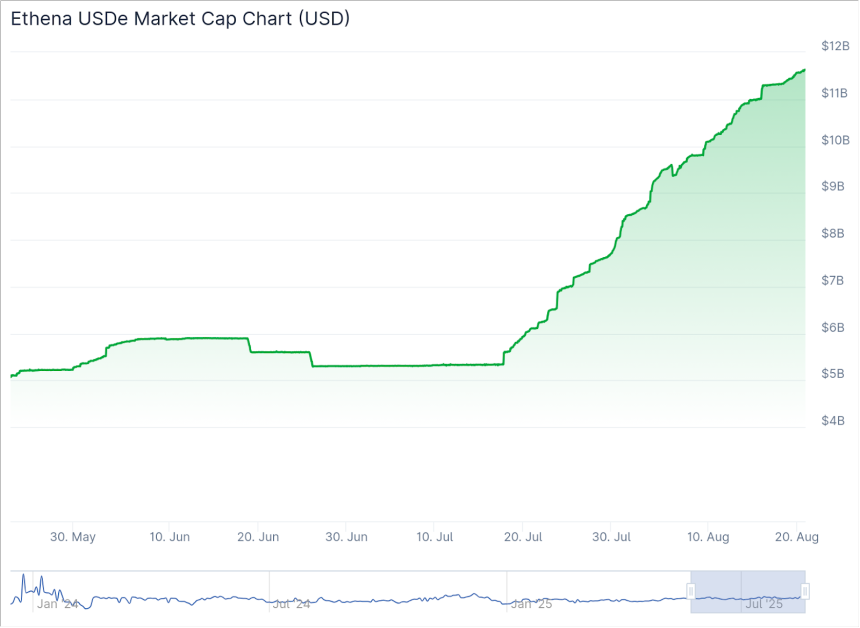860x628 pixels.
Task: Click the Ethena USDe Market Cap Chart title
Action: (x=180, y=19)
